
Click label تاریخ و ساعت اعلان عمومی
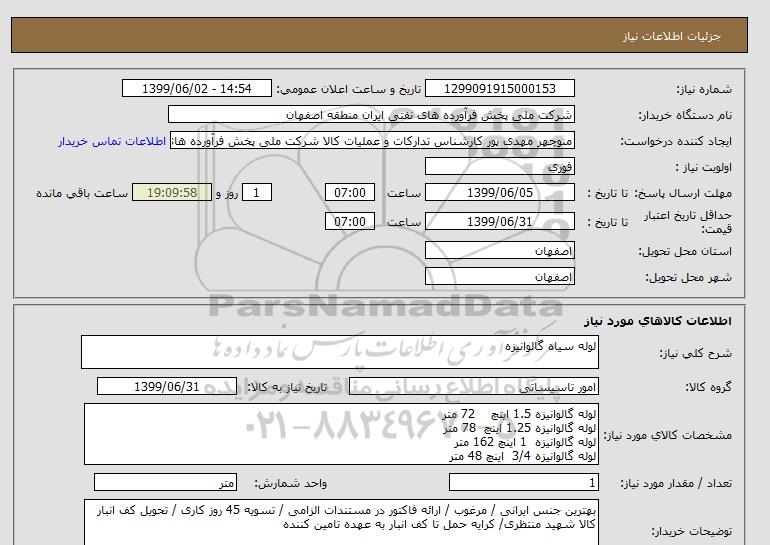(x=349, y=89)
